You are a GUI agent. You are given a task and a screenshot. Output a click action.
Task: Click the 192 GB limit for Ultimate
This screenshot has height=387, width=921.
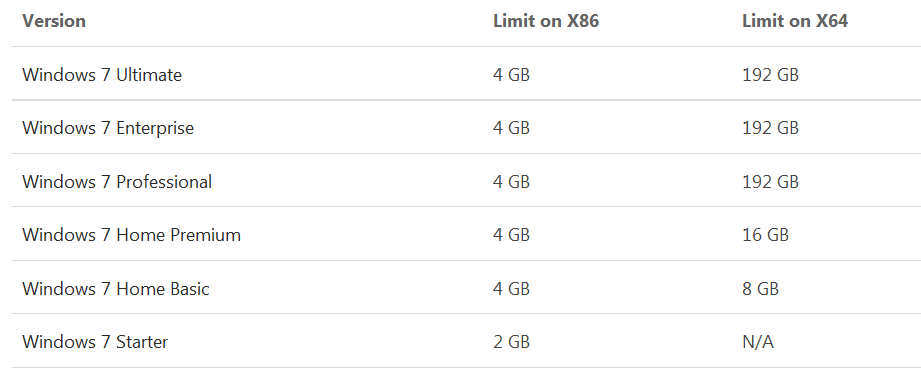point(770,75)
